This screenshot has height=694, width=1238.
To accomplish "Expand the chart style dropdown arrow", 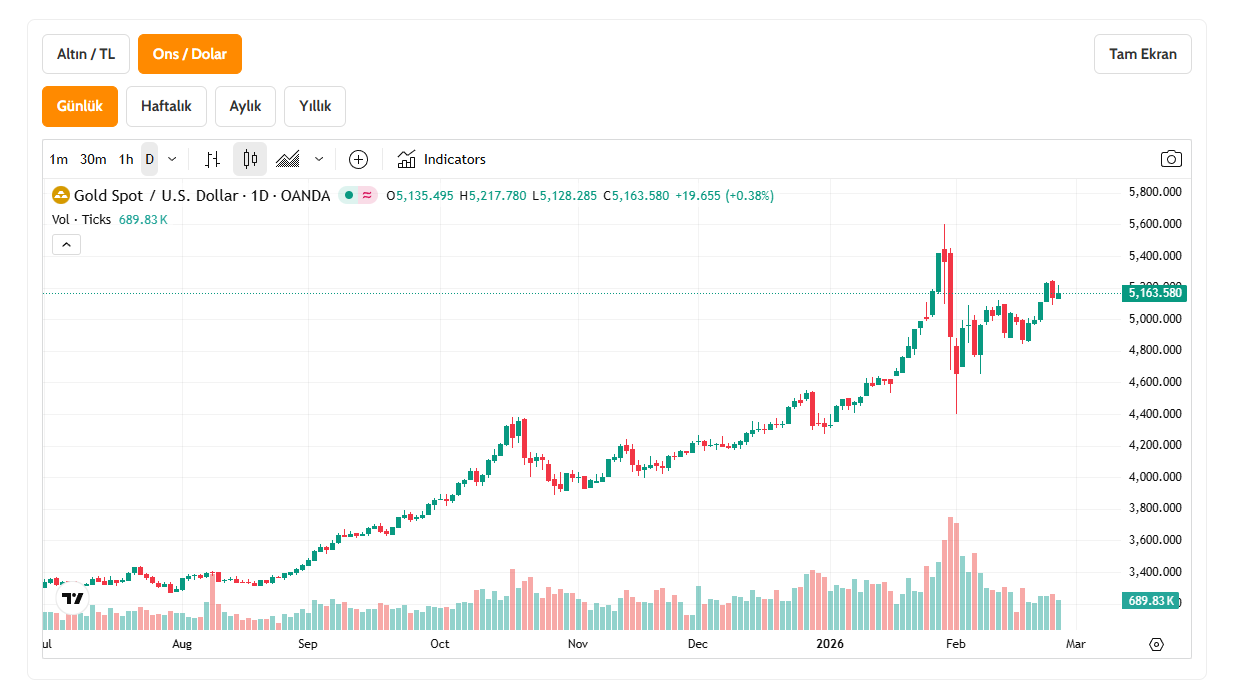I will coord(319,159).
